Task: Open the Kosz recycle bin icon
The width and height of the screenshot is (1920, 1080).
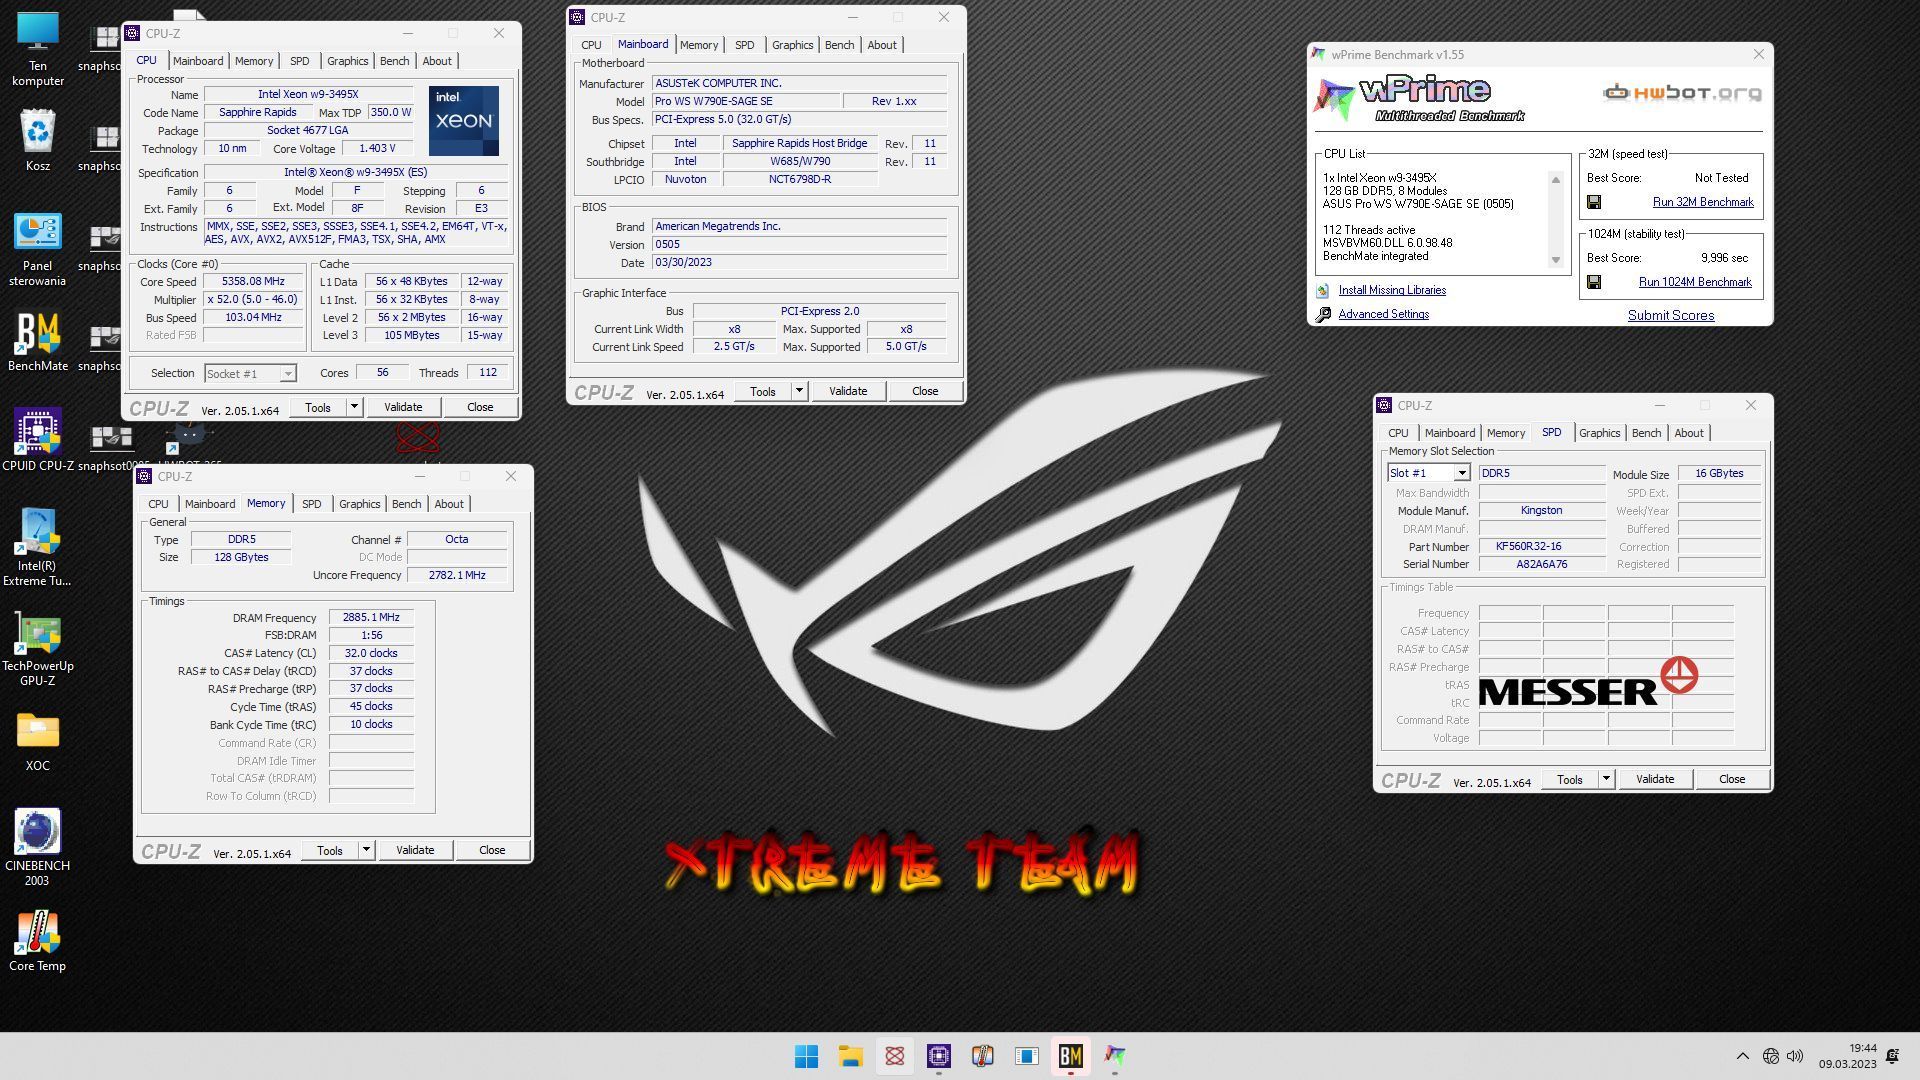Action: pyautogui.click(x=38, y=140)
